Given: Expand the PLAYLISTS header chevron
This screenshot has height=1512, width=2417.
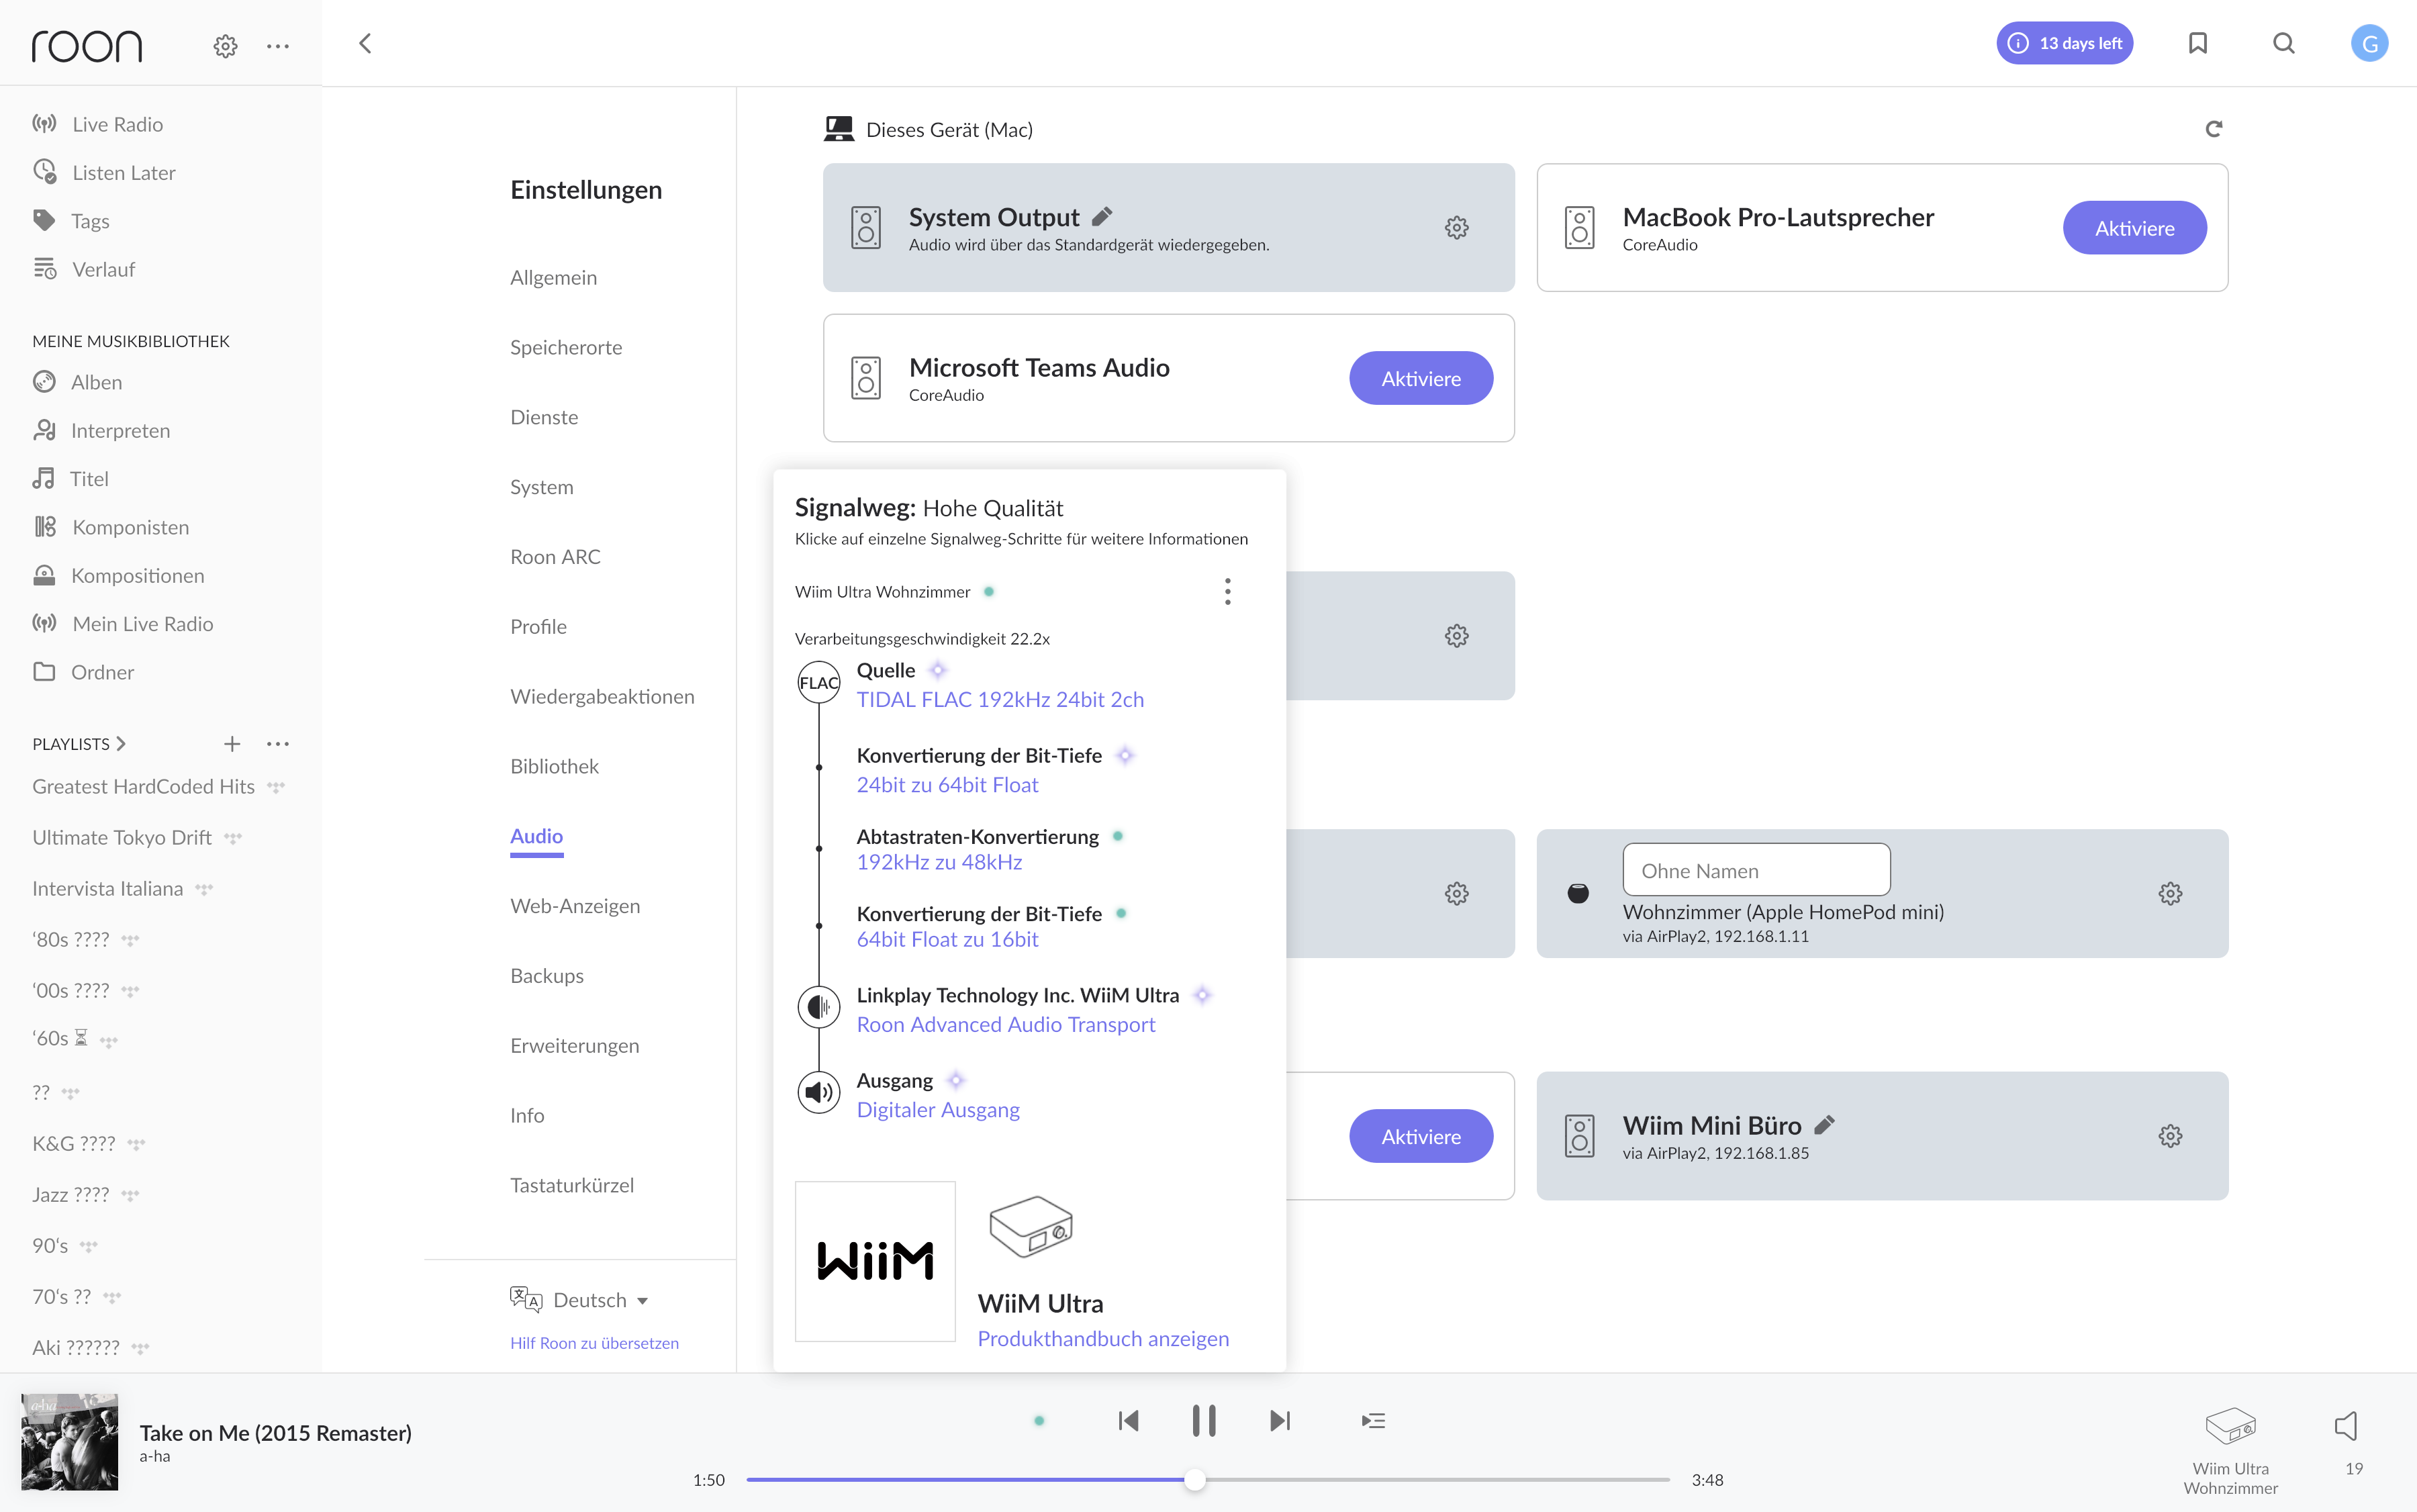Looking at the screenshot, I should (x=121, y=743).
